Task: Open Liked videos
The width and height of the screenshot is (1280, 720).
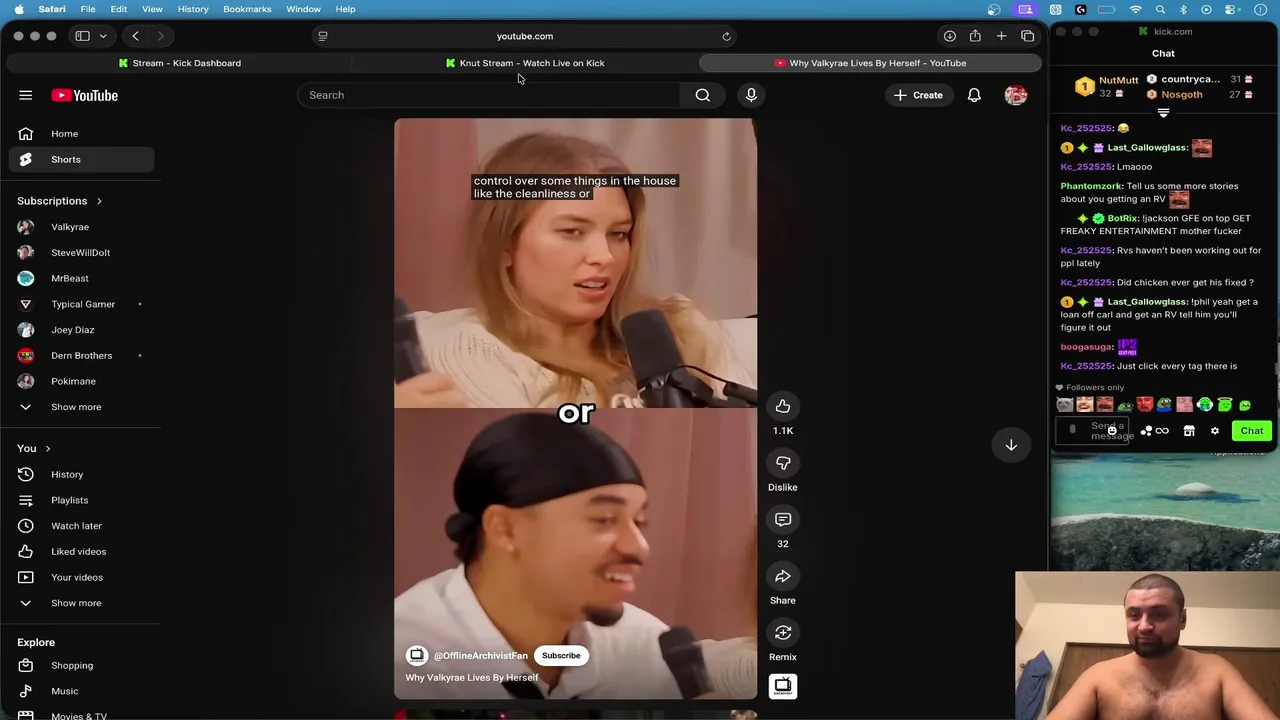Action: click(80, 552)
